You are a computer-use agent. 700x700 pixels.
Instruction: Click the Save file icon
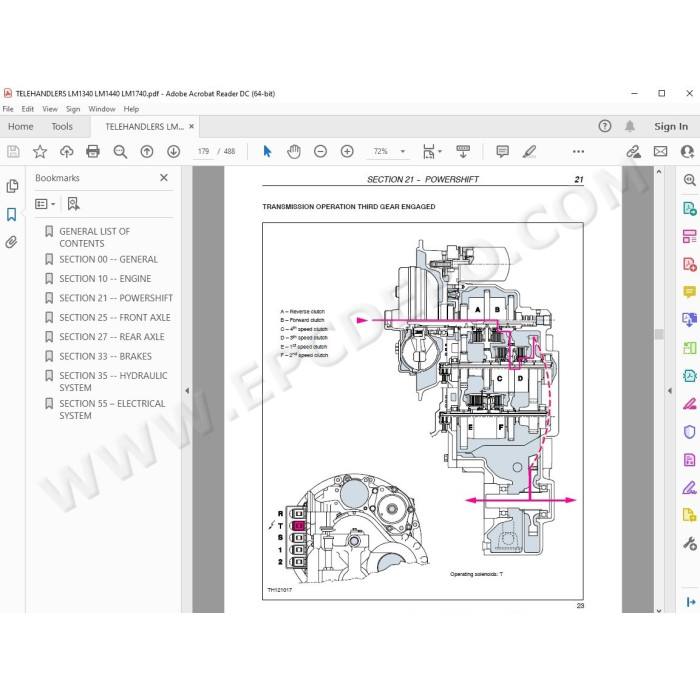[13, 152]
